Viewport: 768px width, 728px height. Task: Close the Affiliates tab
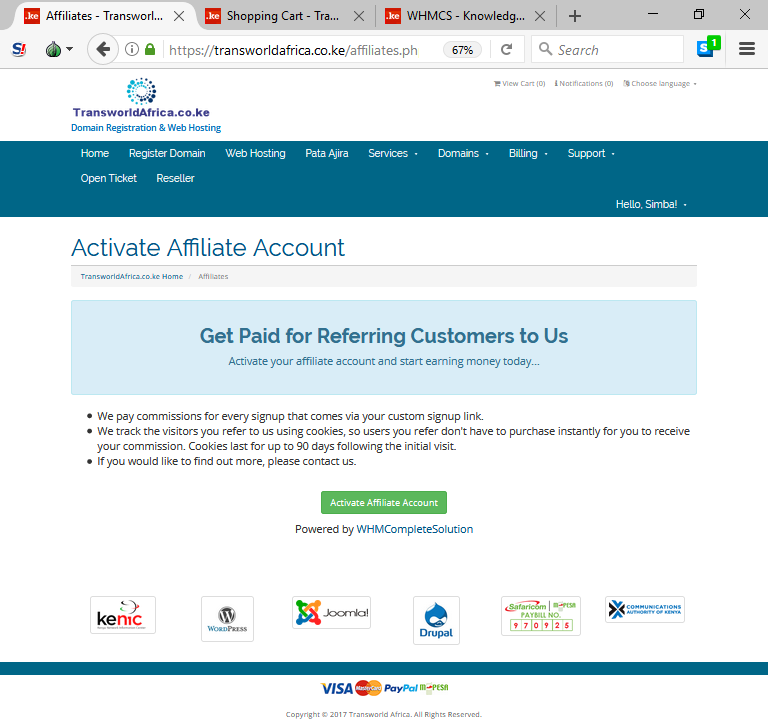click(x=179, y=16)
